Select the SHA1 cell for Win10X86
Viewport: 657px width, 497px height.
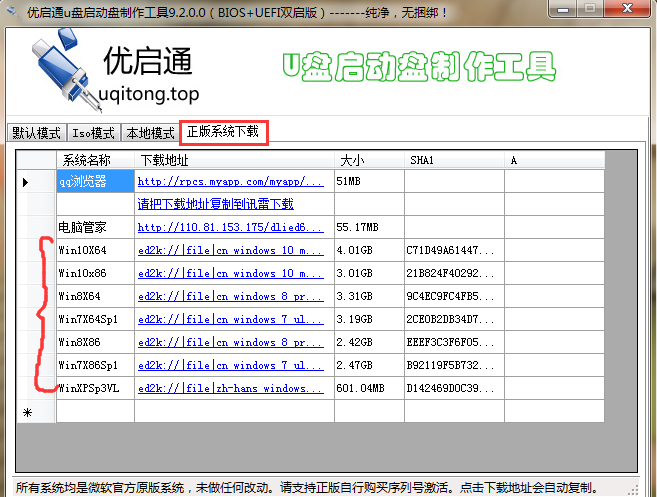pos(454,273)
